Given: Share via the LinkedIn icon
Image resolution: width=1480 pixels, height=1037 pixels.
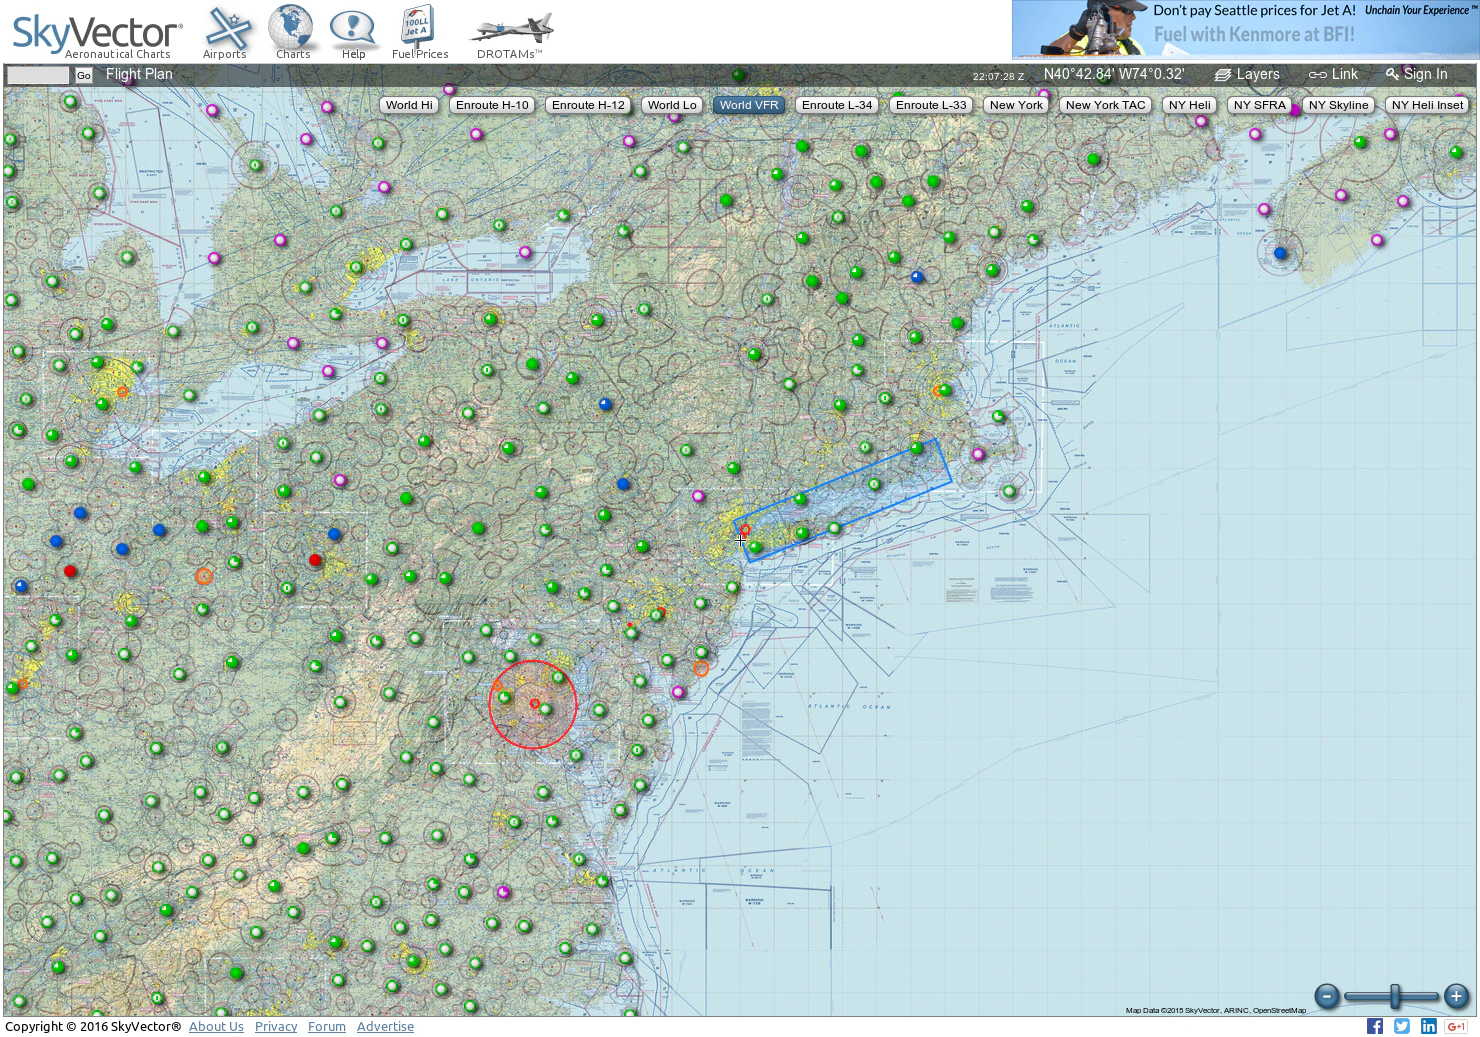Looking at the screenshot, I should point(1429,1026).
